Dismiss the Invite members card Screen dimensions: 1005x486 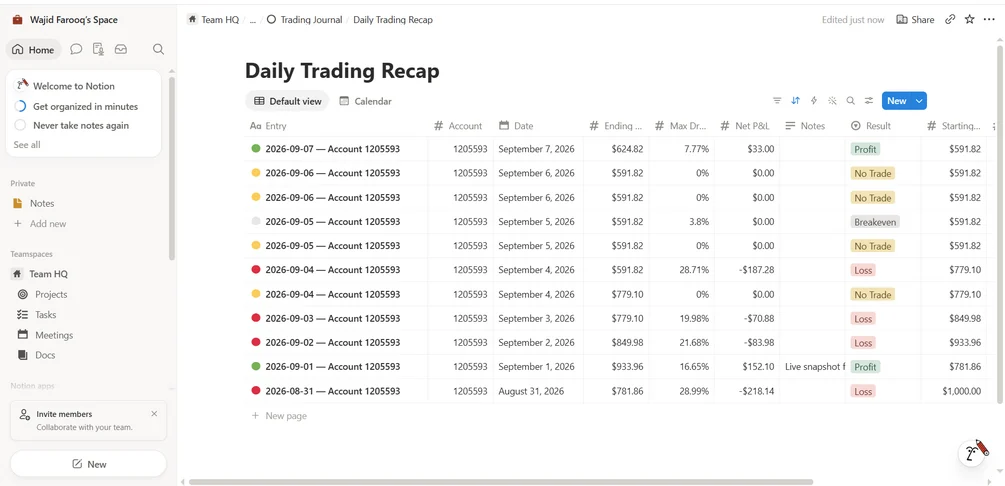(x=154, y=414)
